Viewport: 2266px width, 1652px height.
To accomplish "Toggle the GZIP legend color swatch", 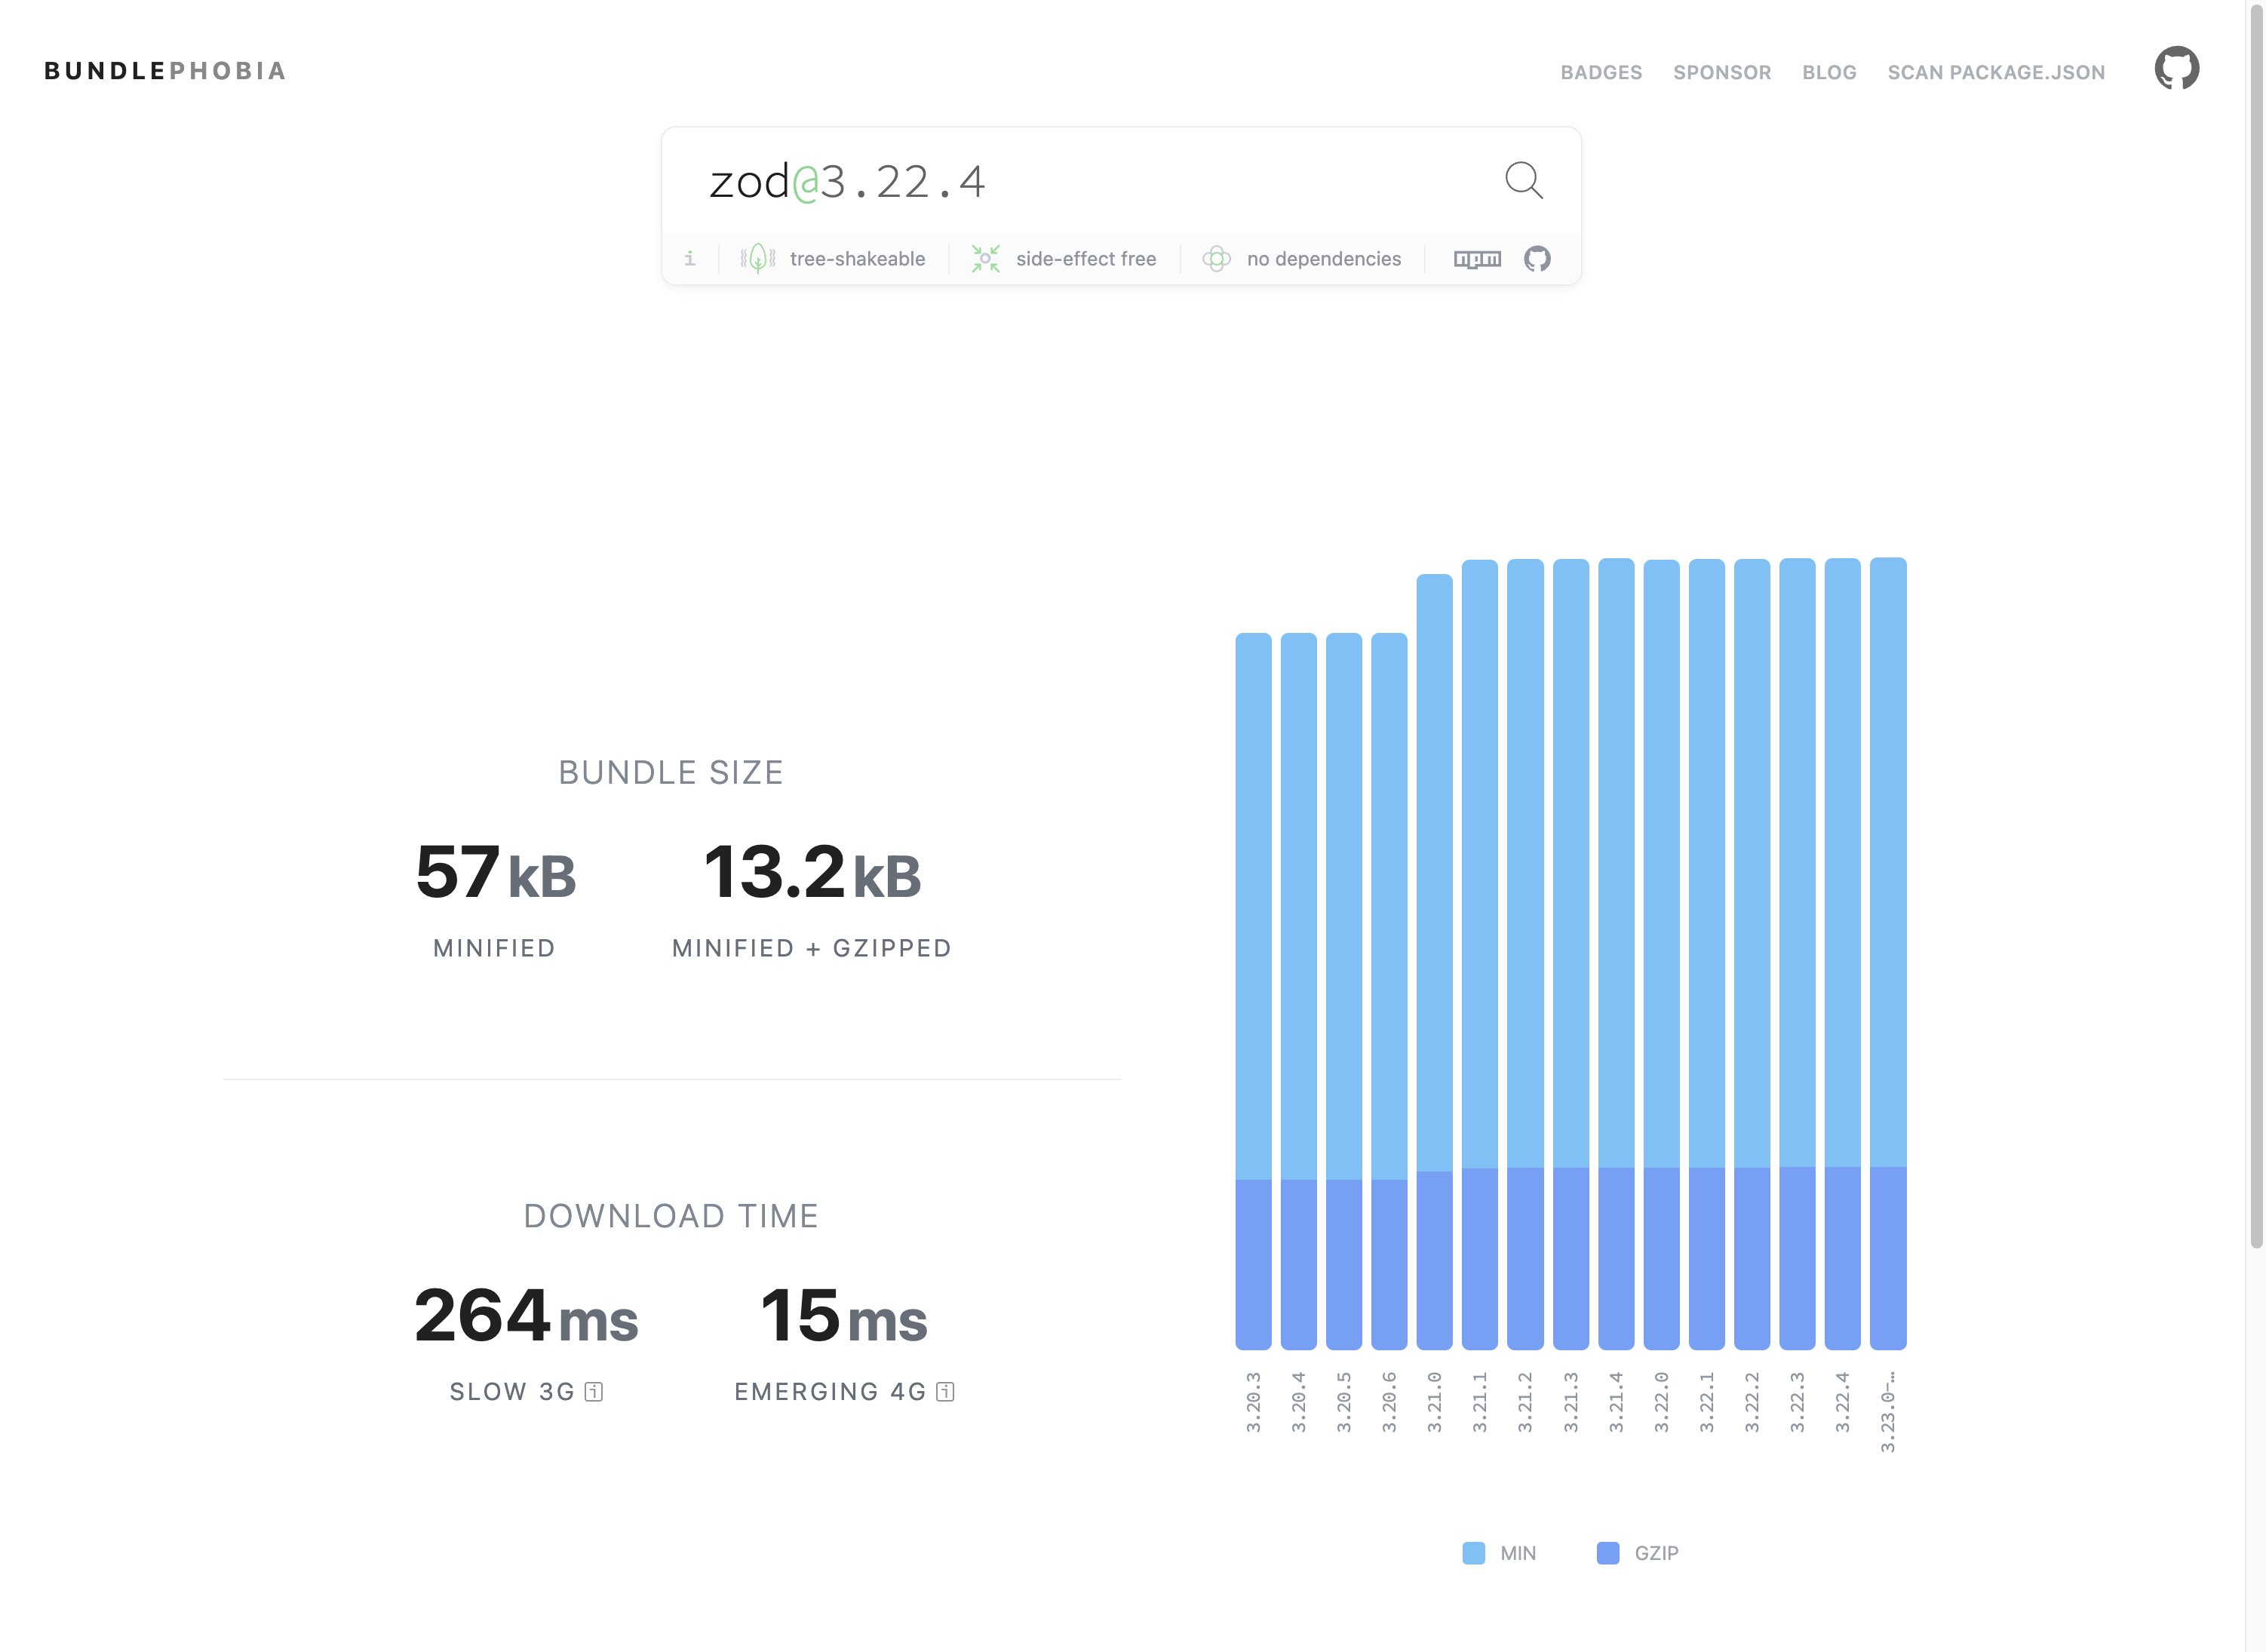I will pos(1608,1553).
